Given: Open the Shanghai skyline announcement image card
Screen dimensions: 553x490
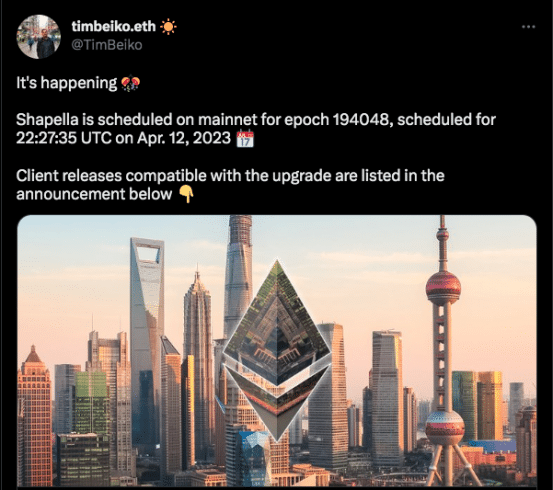Looking at the screenshot, I should click(277, 351).
